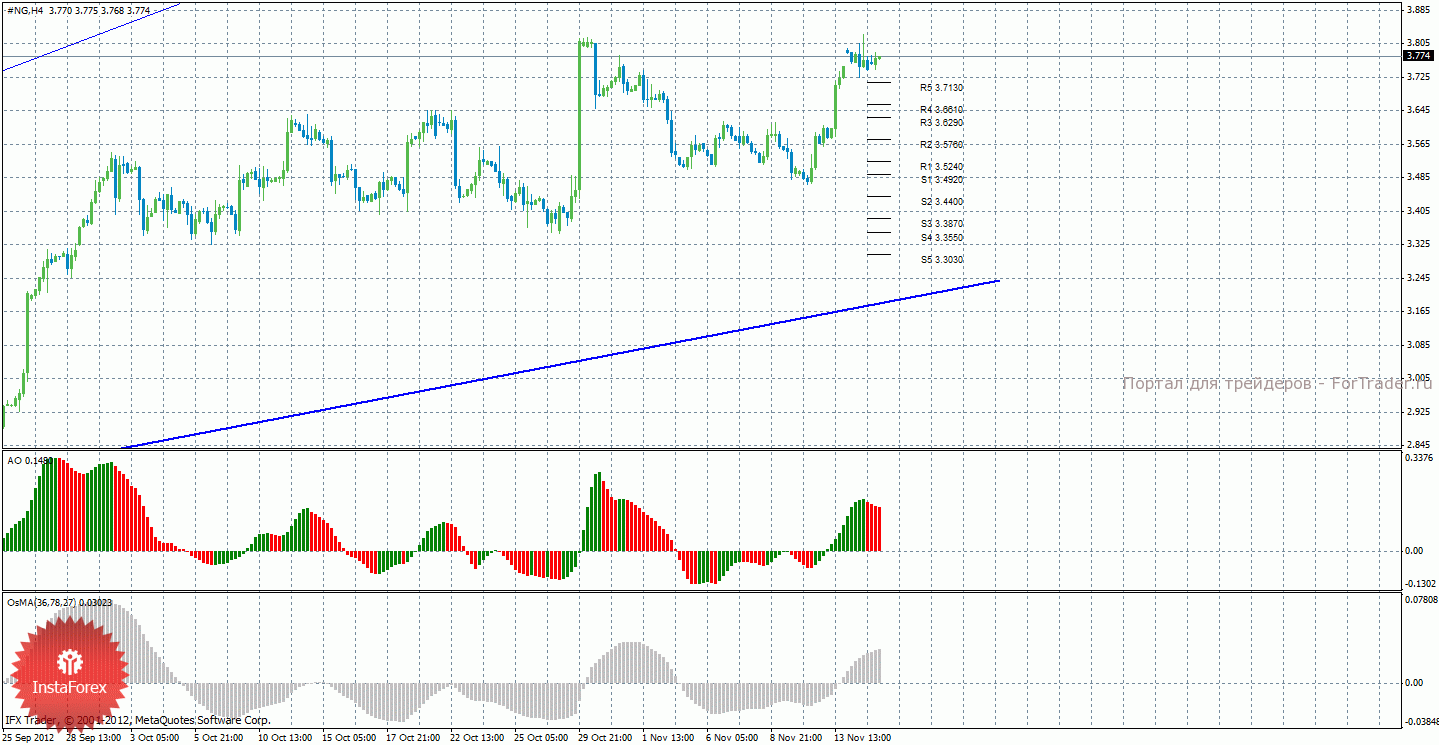
Task: Click the 28 Sep 13:00 time label
Action: point(95,737)
